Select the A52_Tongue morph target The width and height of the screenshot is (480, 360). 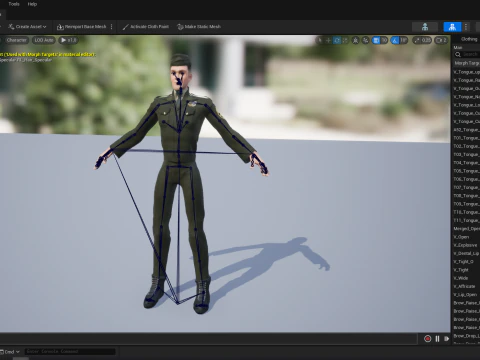pos(466,130)
